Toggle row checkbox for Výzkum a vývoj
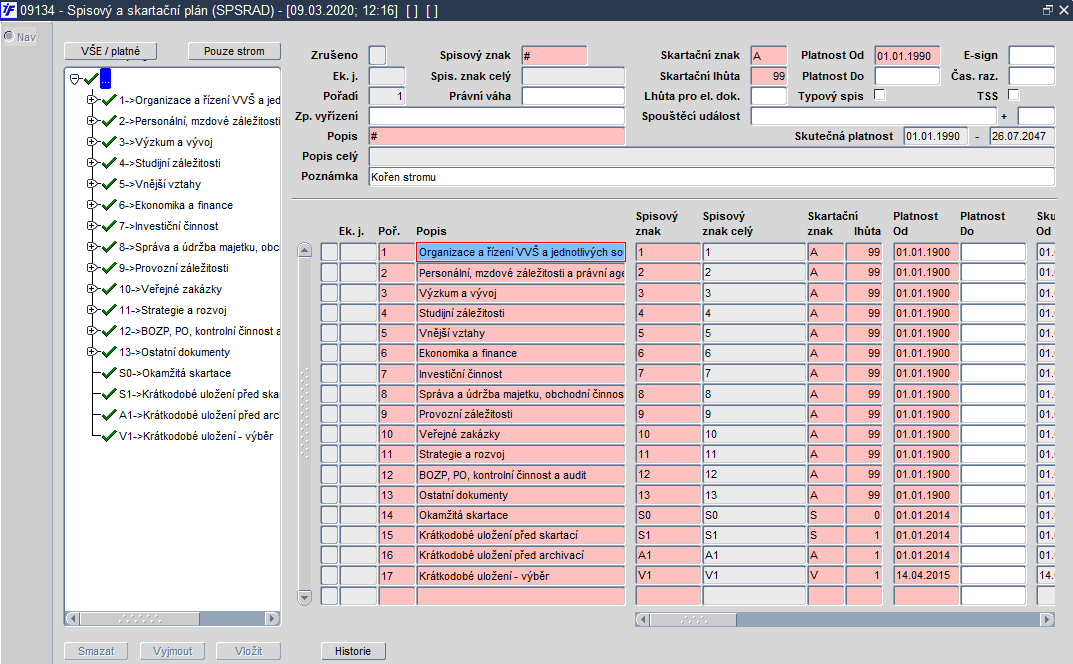Viewport: 1073px width, 664px height. pos(330,293)
